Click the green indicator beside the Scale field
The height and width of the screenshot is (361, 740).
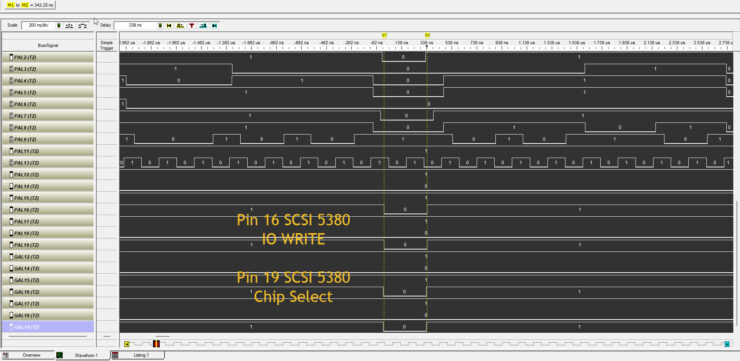(x=59, y=25)
